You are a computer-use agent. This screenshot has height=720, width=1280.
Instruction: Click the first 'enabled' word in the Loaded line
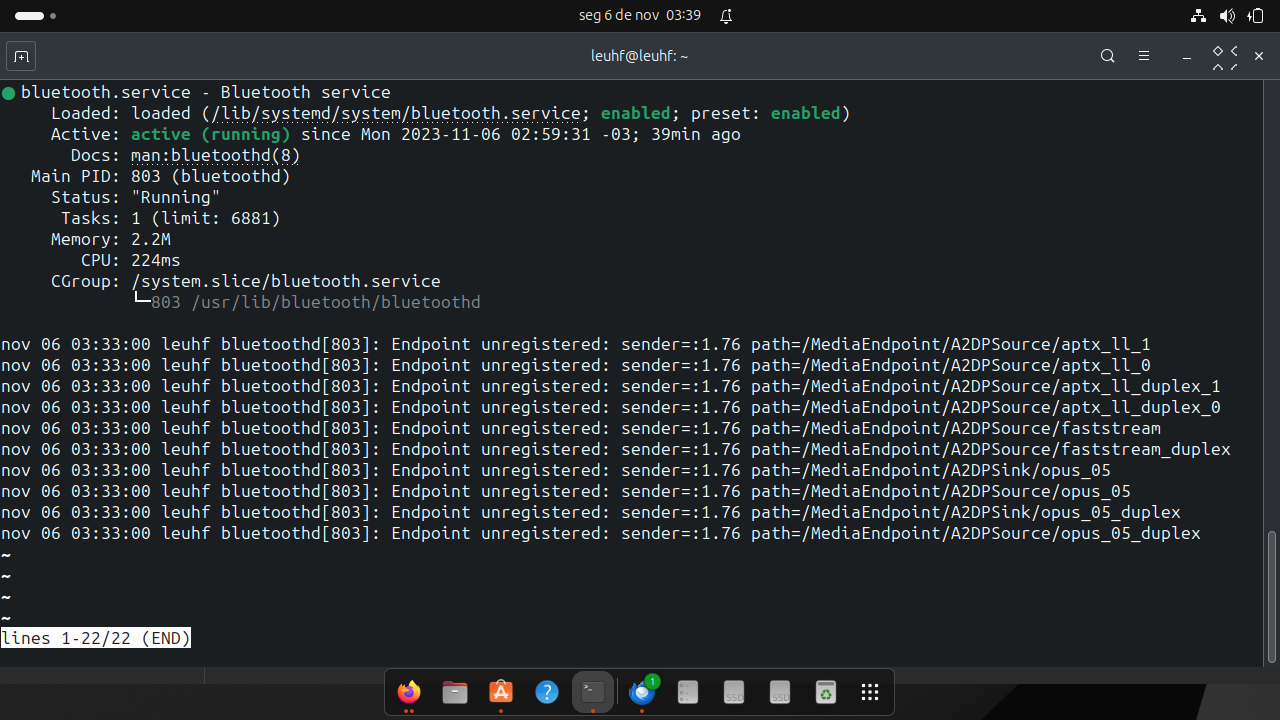636,113
